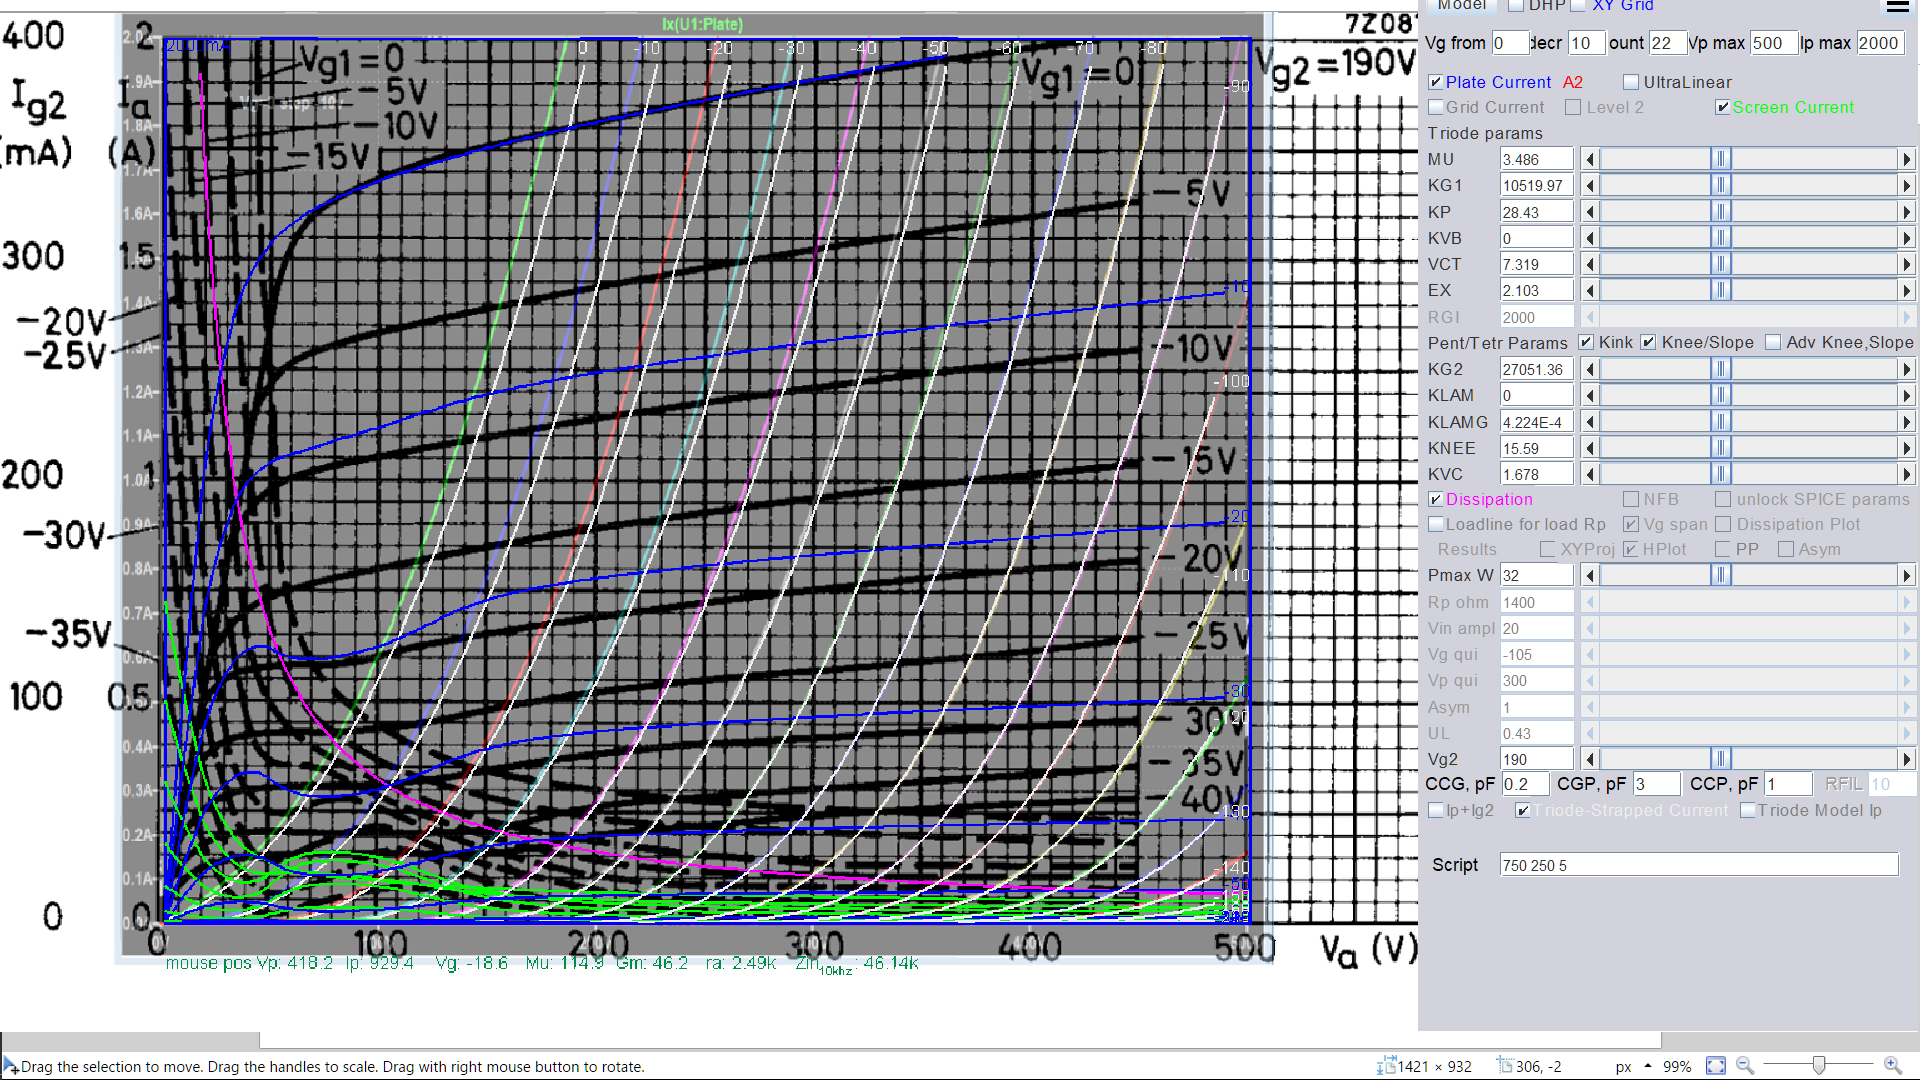1920x1080 pixels.
Task: Click the KG1 value field 10519.97
Action: [1536, 186]
